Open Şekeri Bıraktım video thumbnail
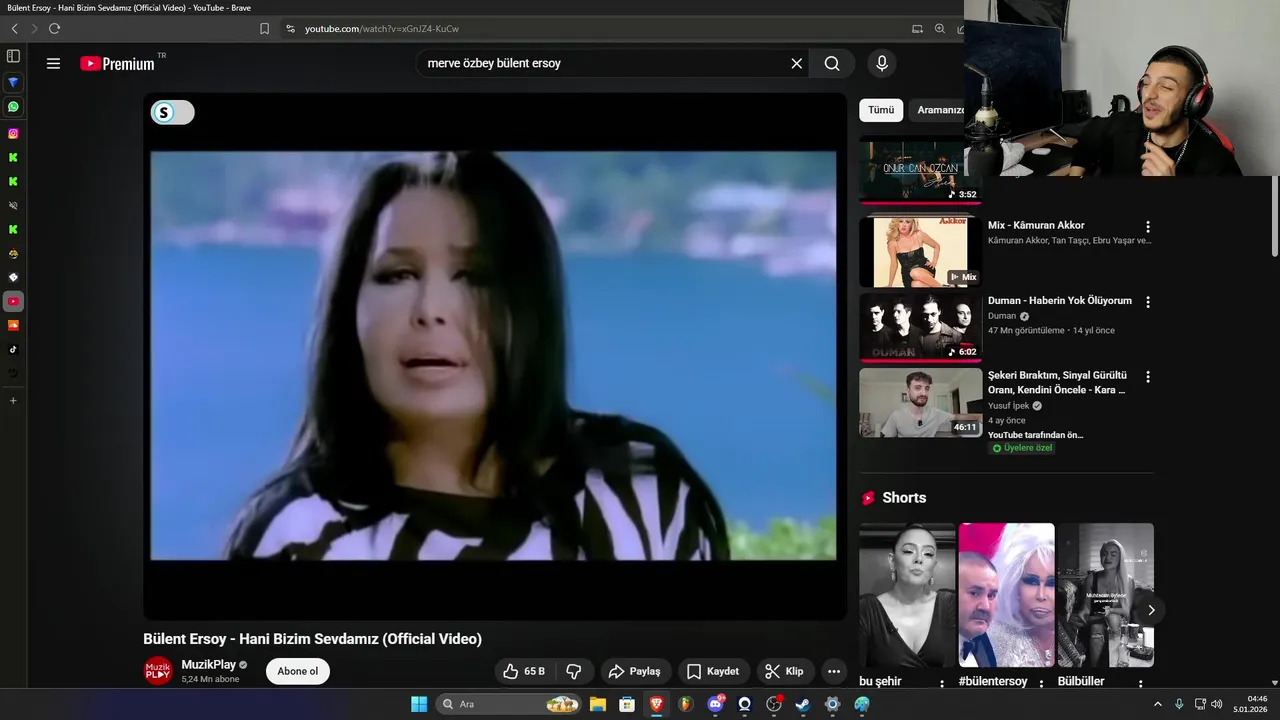 pos(920,403)
